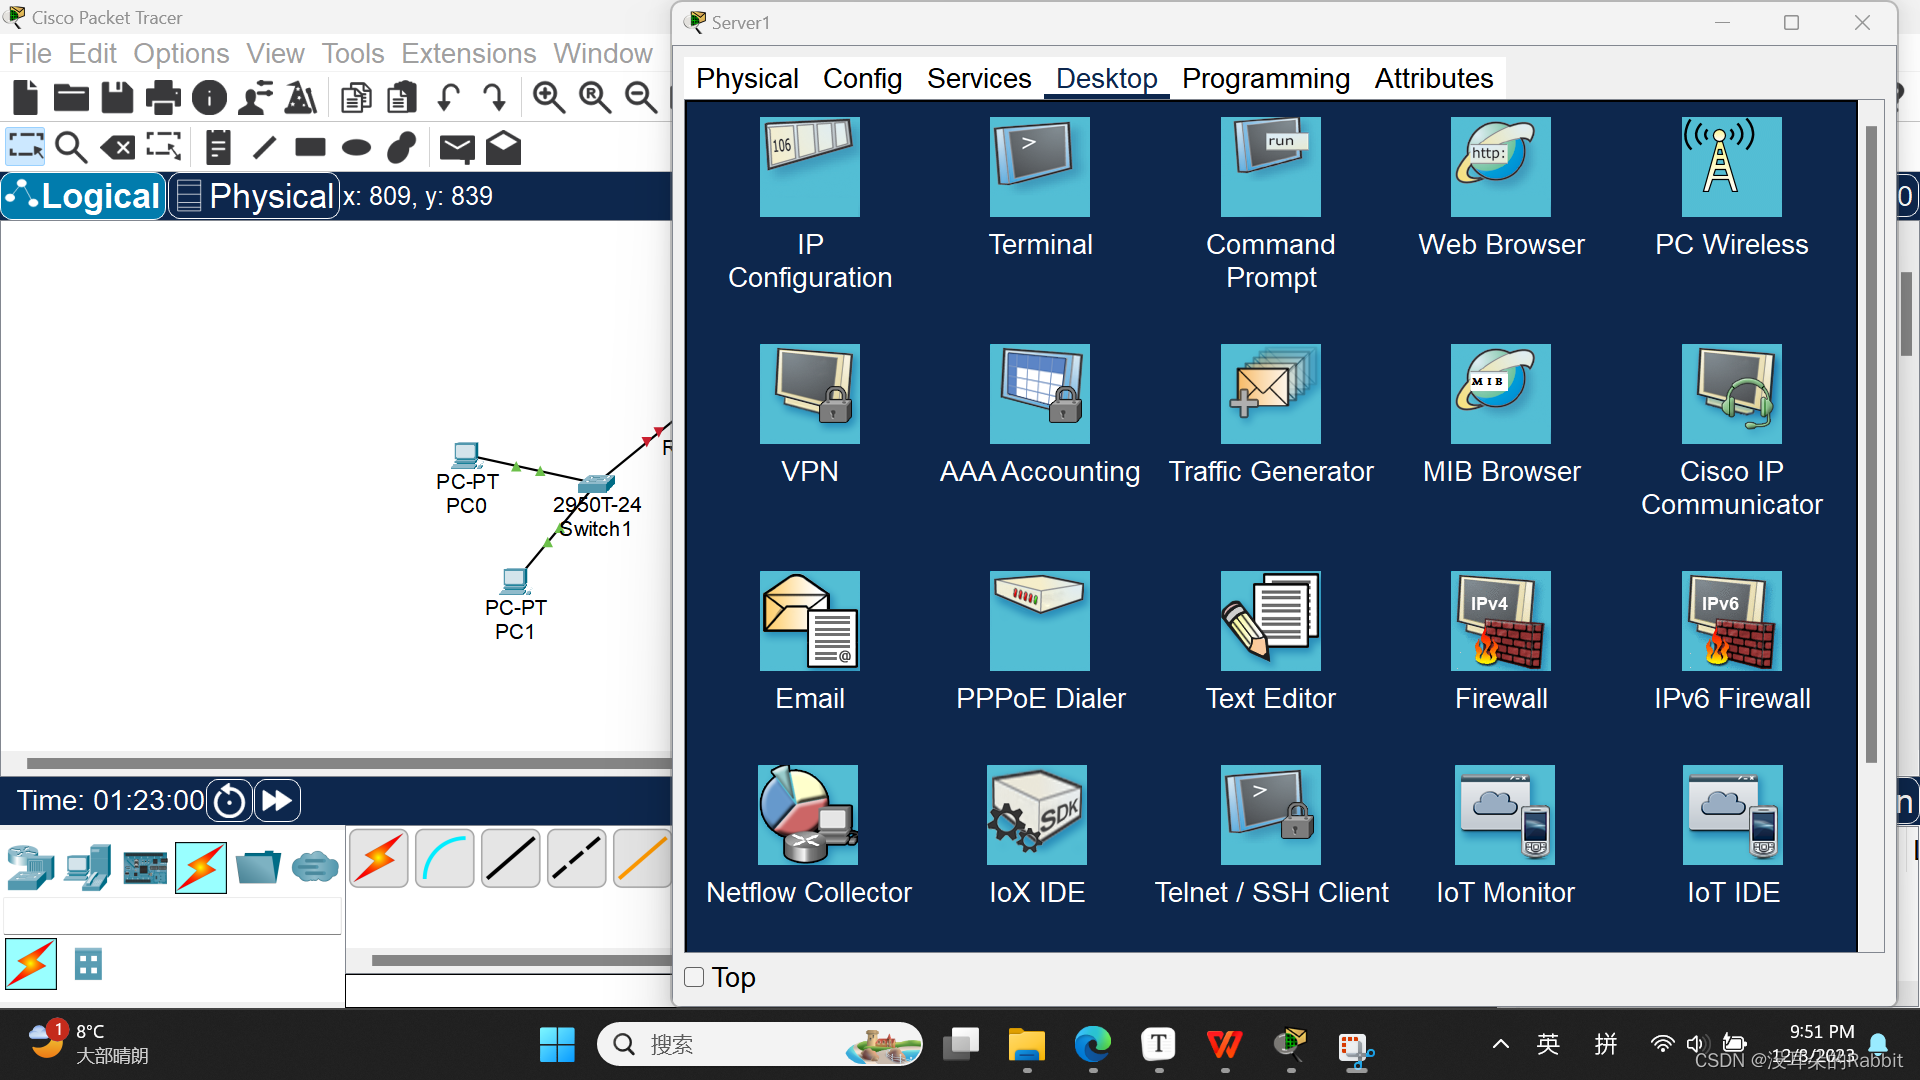The height and width of the screenshot is (1080, 1920).
Task: Open IP Configuration app
Action: [x=809, y=167]
